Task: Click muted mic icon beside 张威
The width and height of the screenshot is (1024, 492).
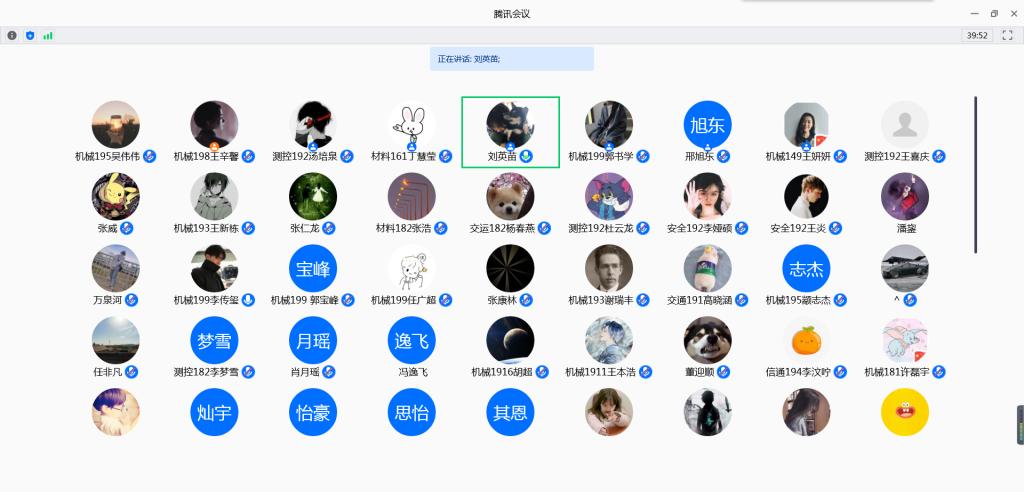Action: tap(127, 228)
